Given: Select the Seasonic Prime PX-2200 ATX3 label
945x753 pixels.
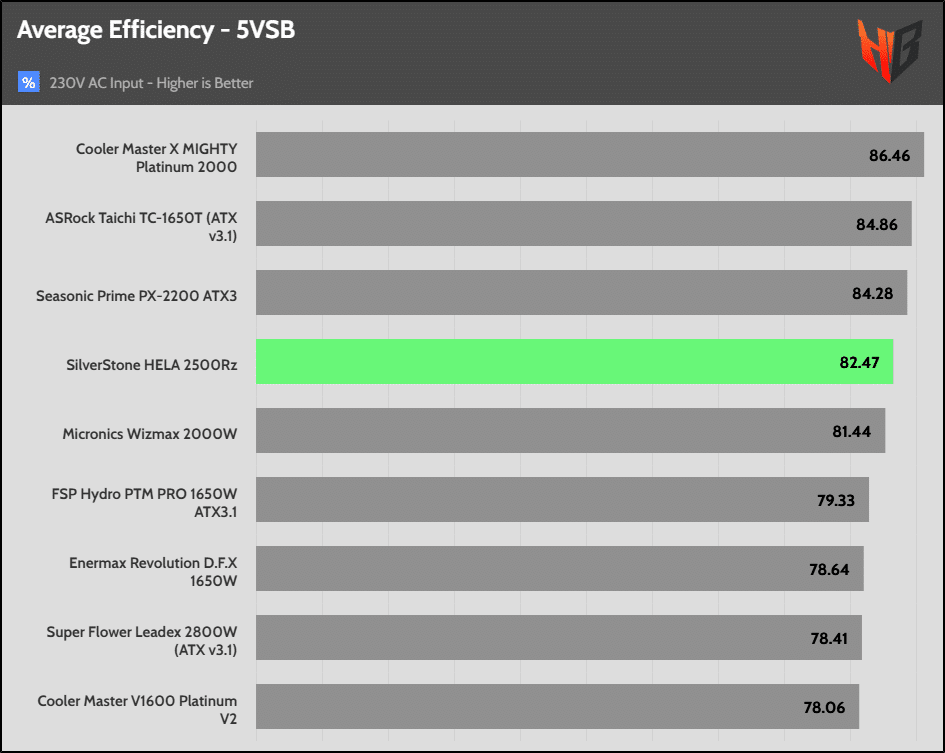Looking at the screenshot, I should coord(136,296).
